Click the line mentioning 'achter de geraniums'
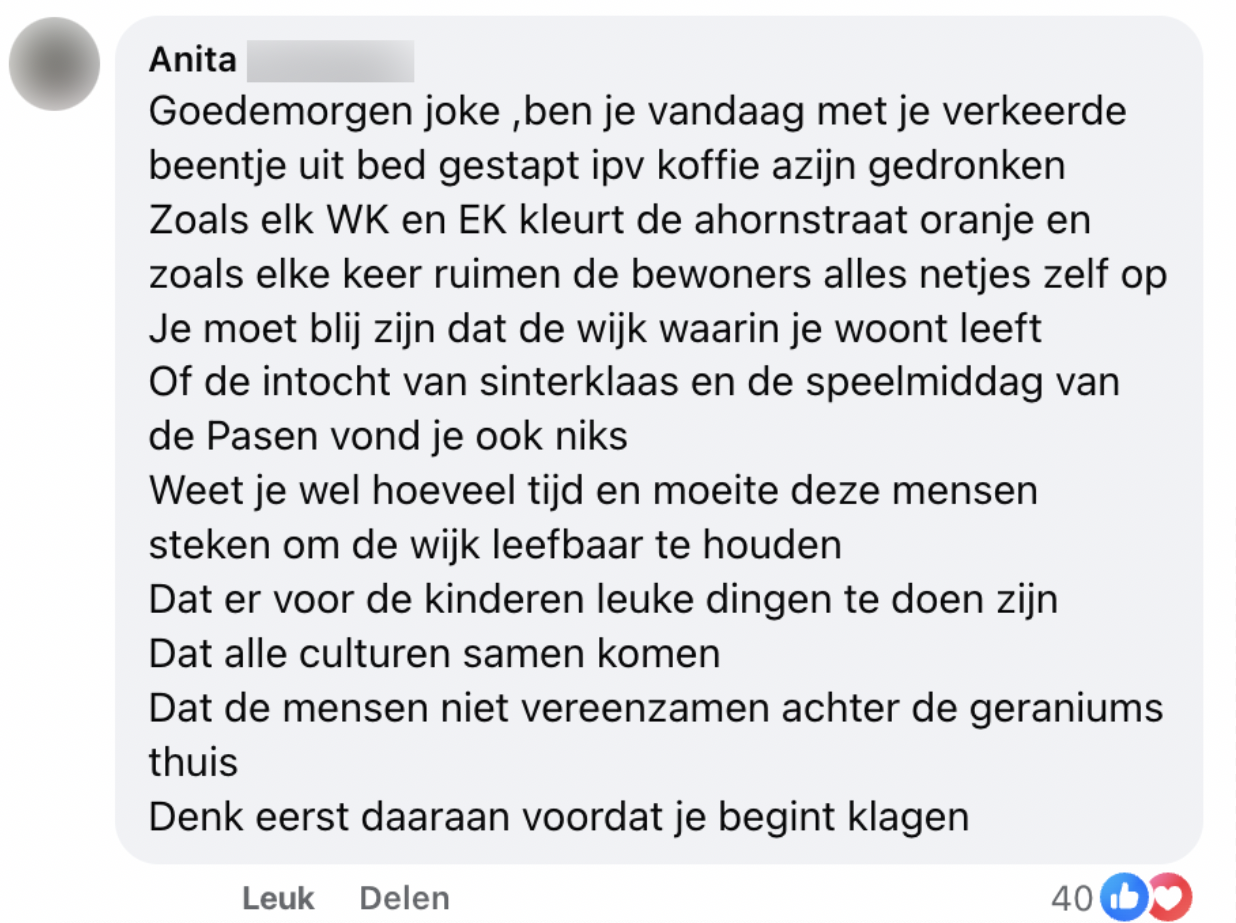The image size is (1236, 923). point(656,708)
